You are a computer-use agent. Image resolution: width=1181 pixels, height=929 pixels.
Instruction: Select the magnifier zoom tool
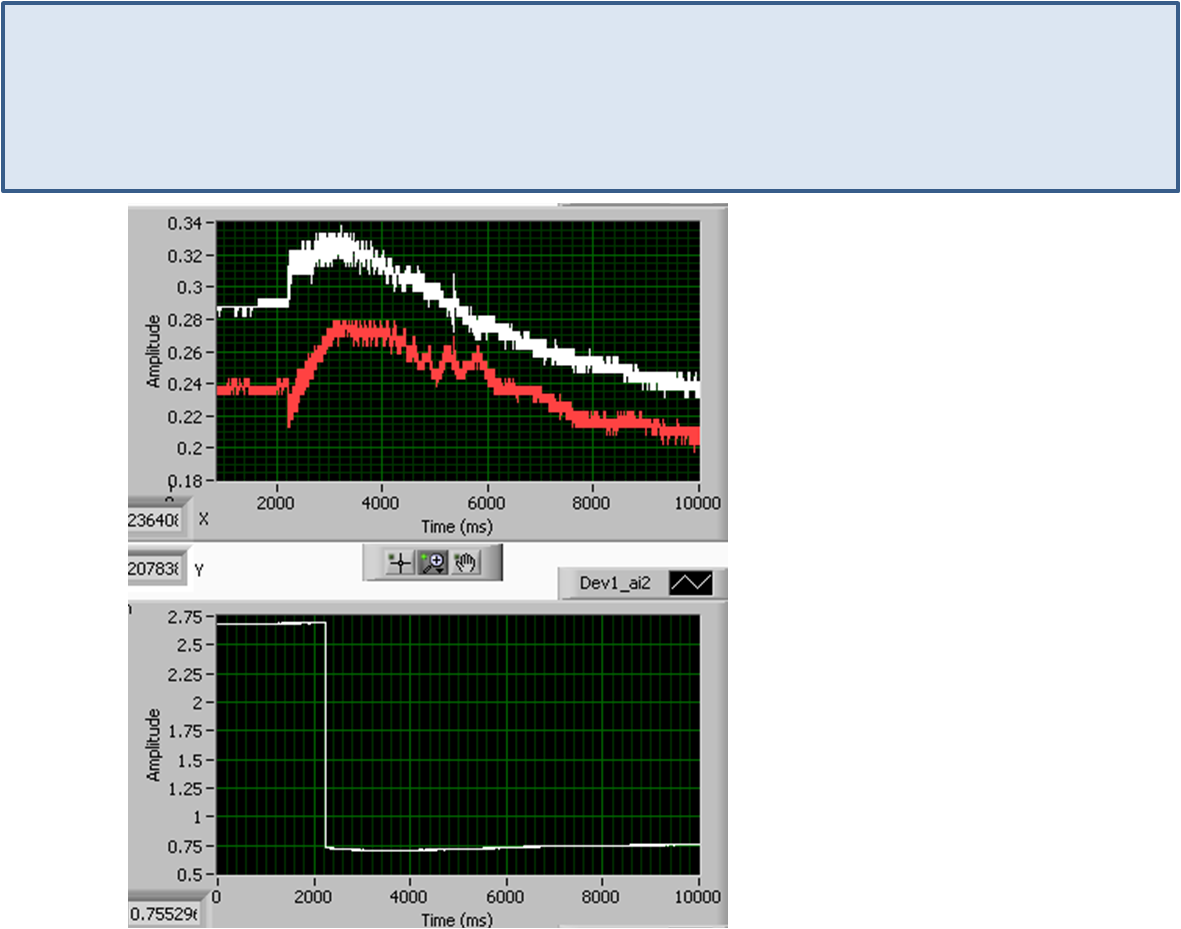tap(432, 563)
